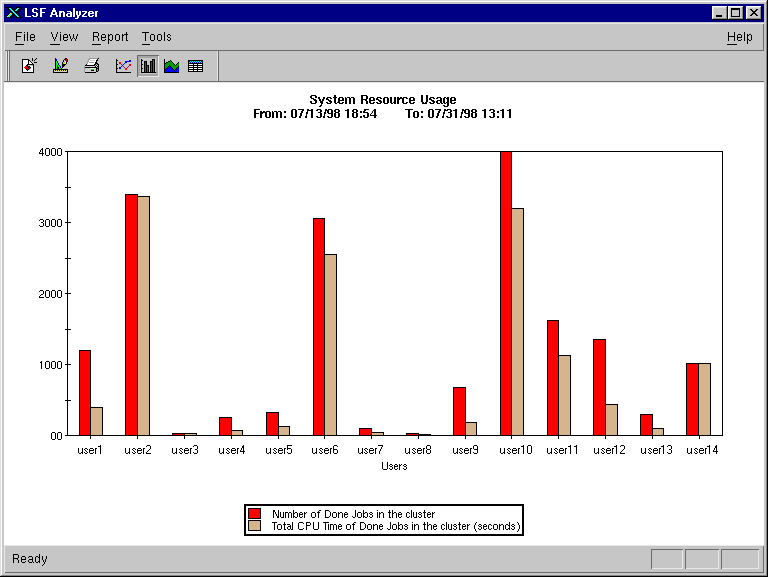Open the Help menu
Viewport: 768px width, 577px height.
[x=739, y=37]
